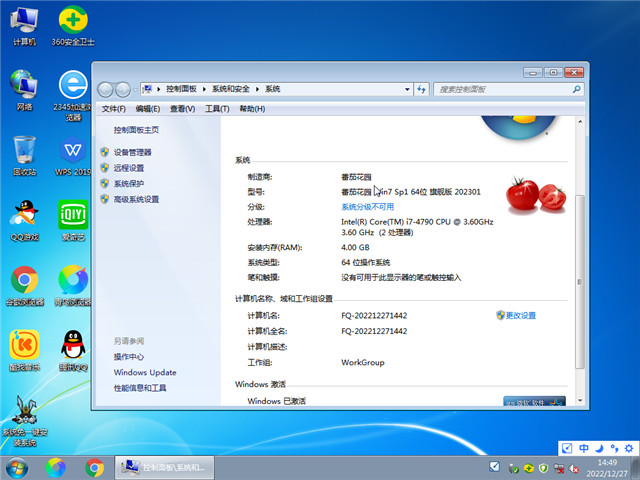Open the 帮助(H) menu
640x480 pixels.
pyautogui.click(x=252, y=109)
